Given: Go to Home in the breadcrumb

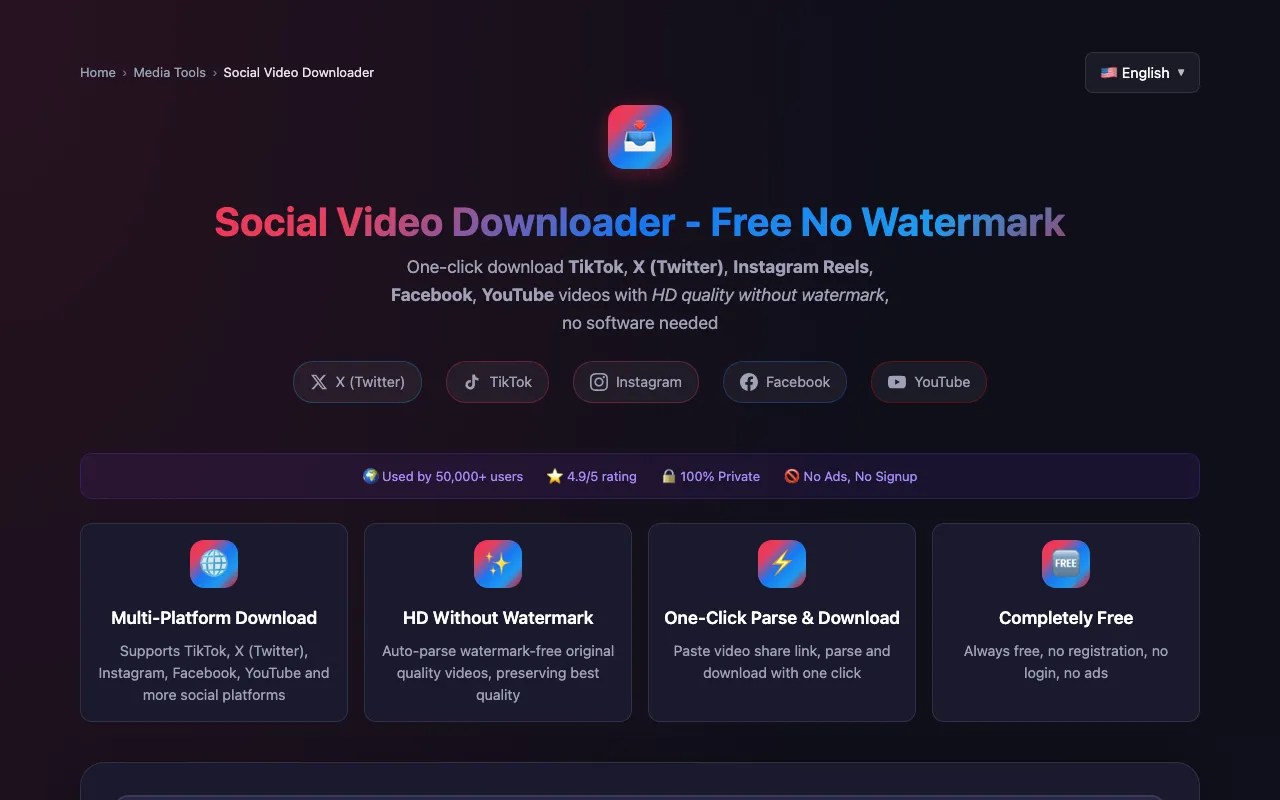Looking at the screenshot, I should click(98, 73).
